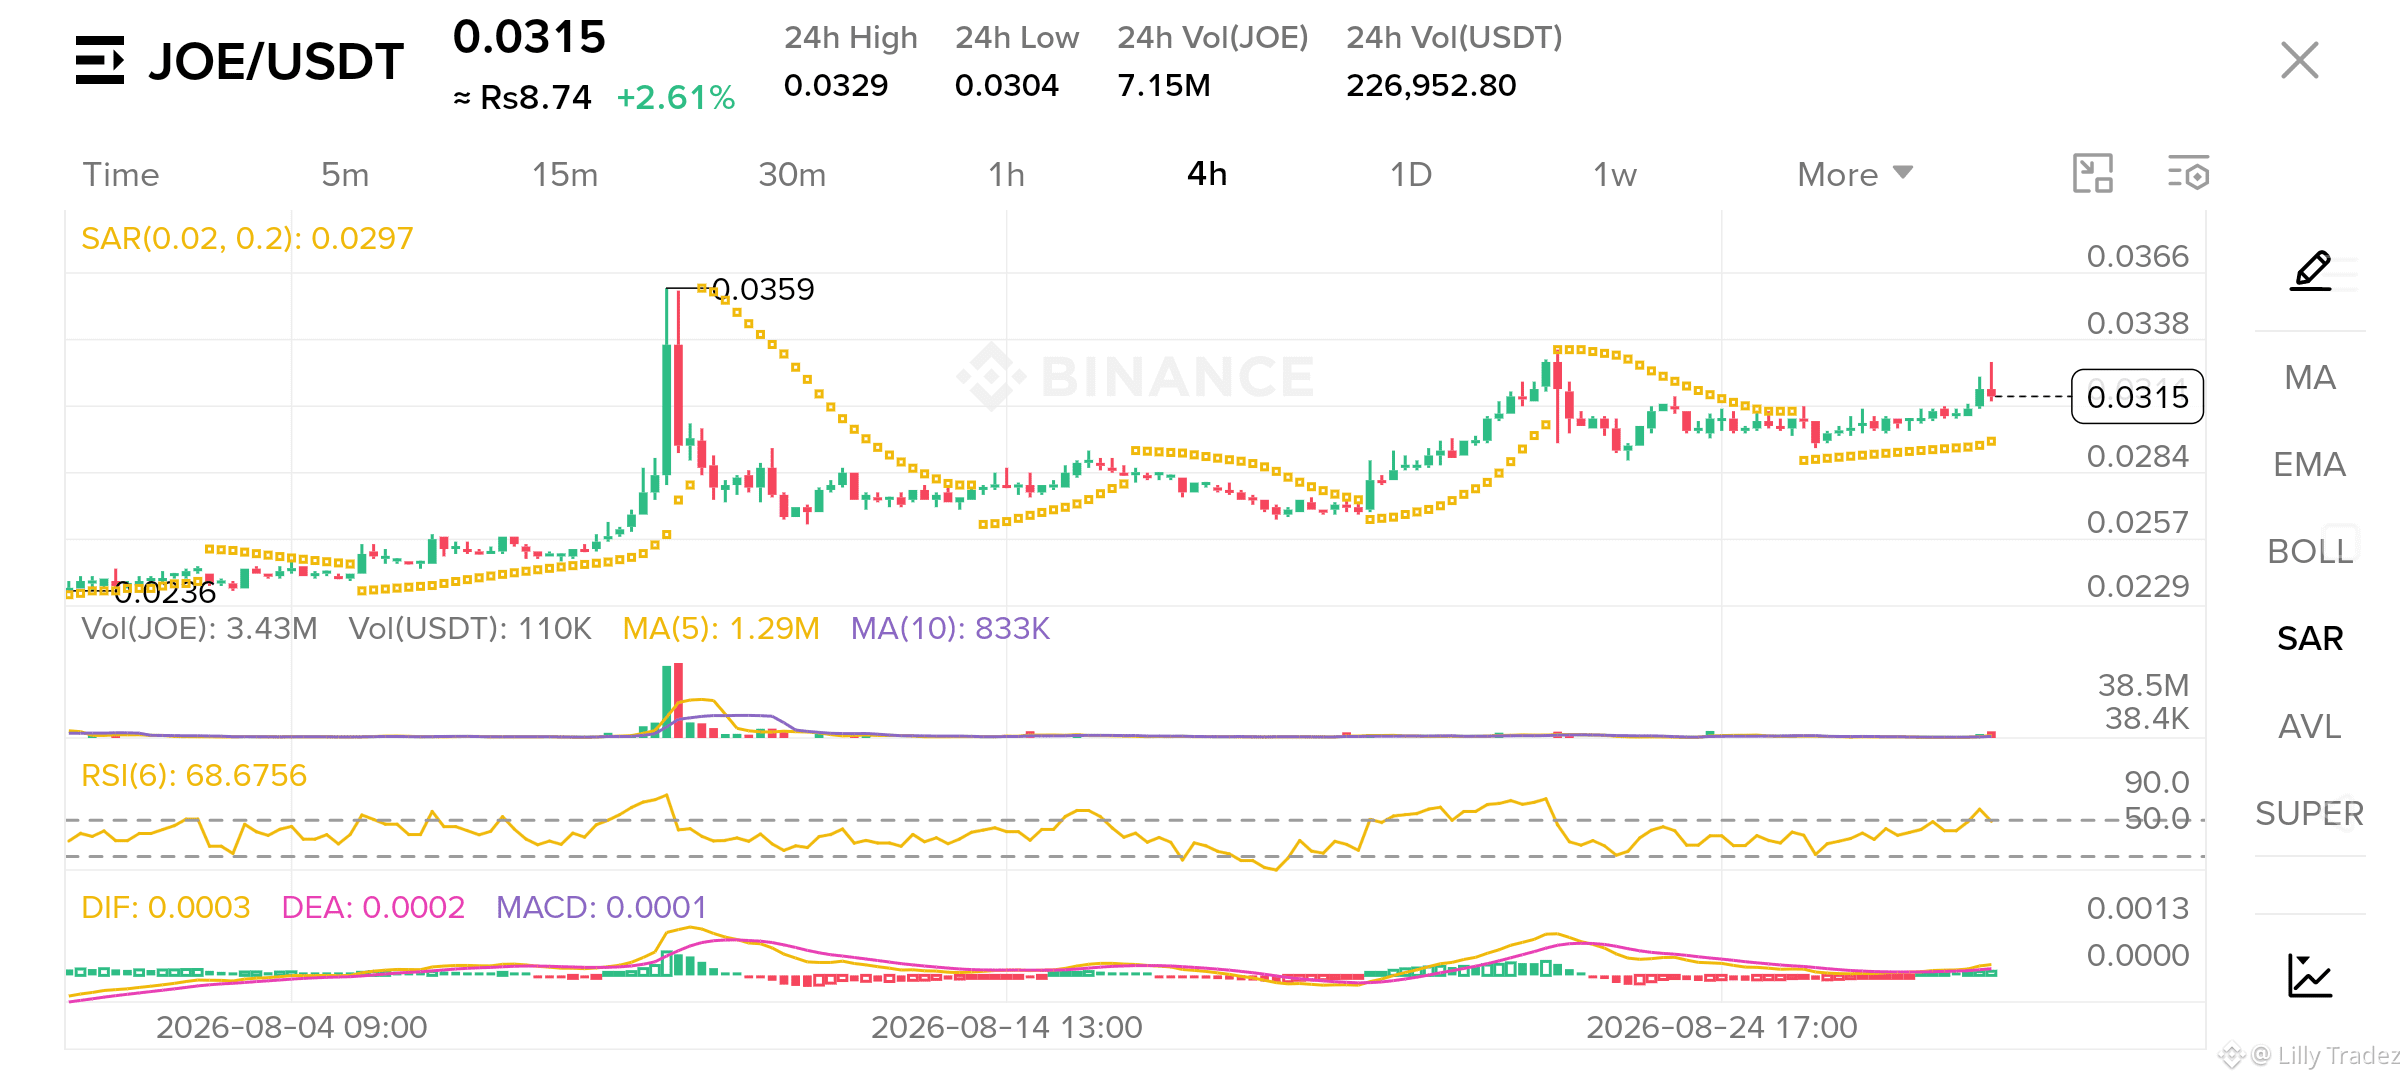
Task: Select the pencil drawing tool
Action: pyautogui.click(x=2311, y=271)
